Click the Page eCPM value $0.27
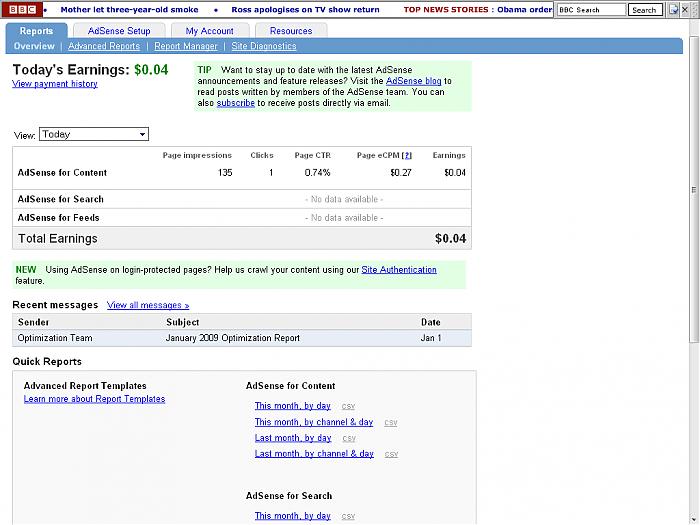Screen dimensions: 700x525 (x=401, y=173)
